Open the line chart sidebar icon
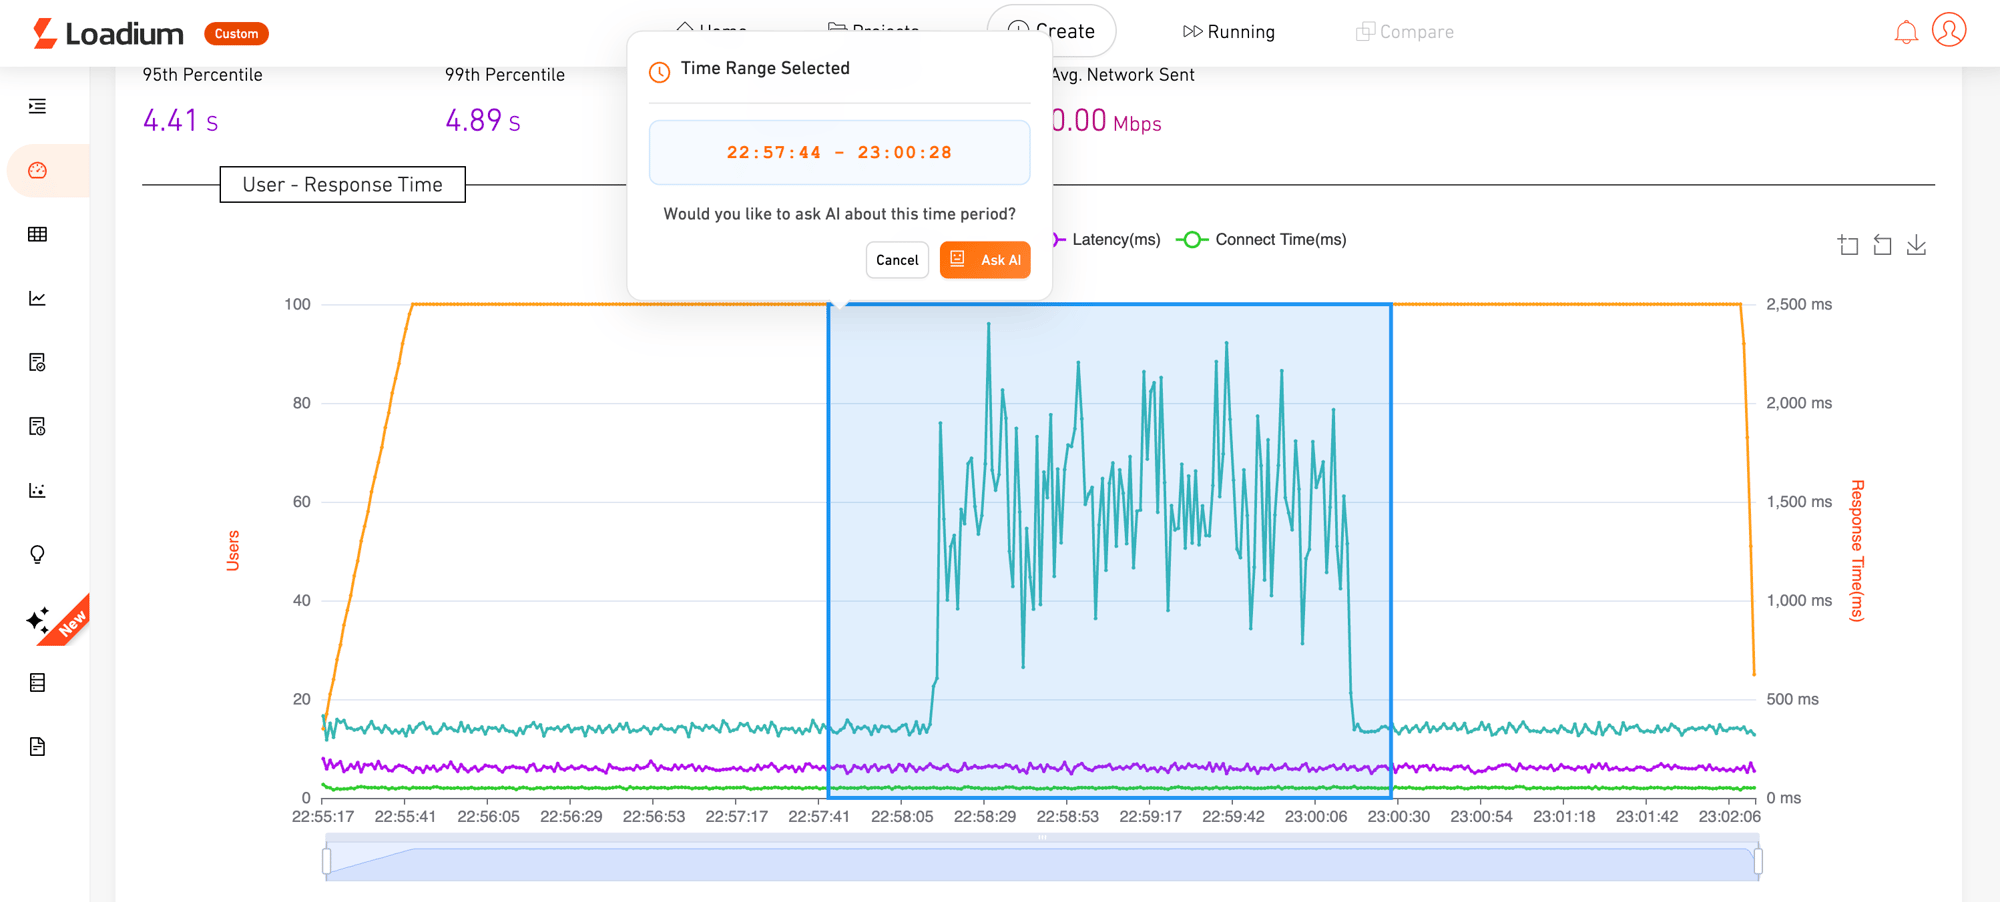2000x902 pixels. (x=38, y=299)
